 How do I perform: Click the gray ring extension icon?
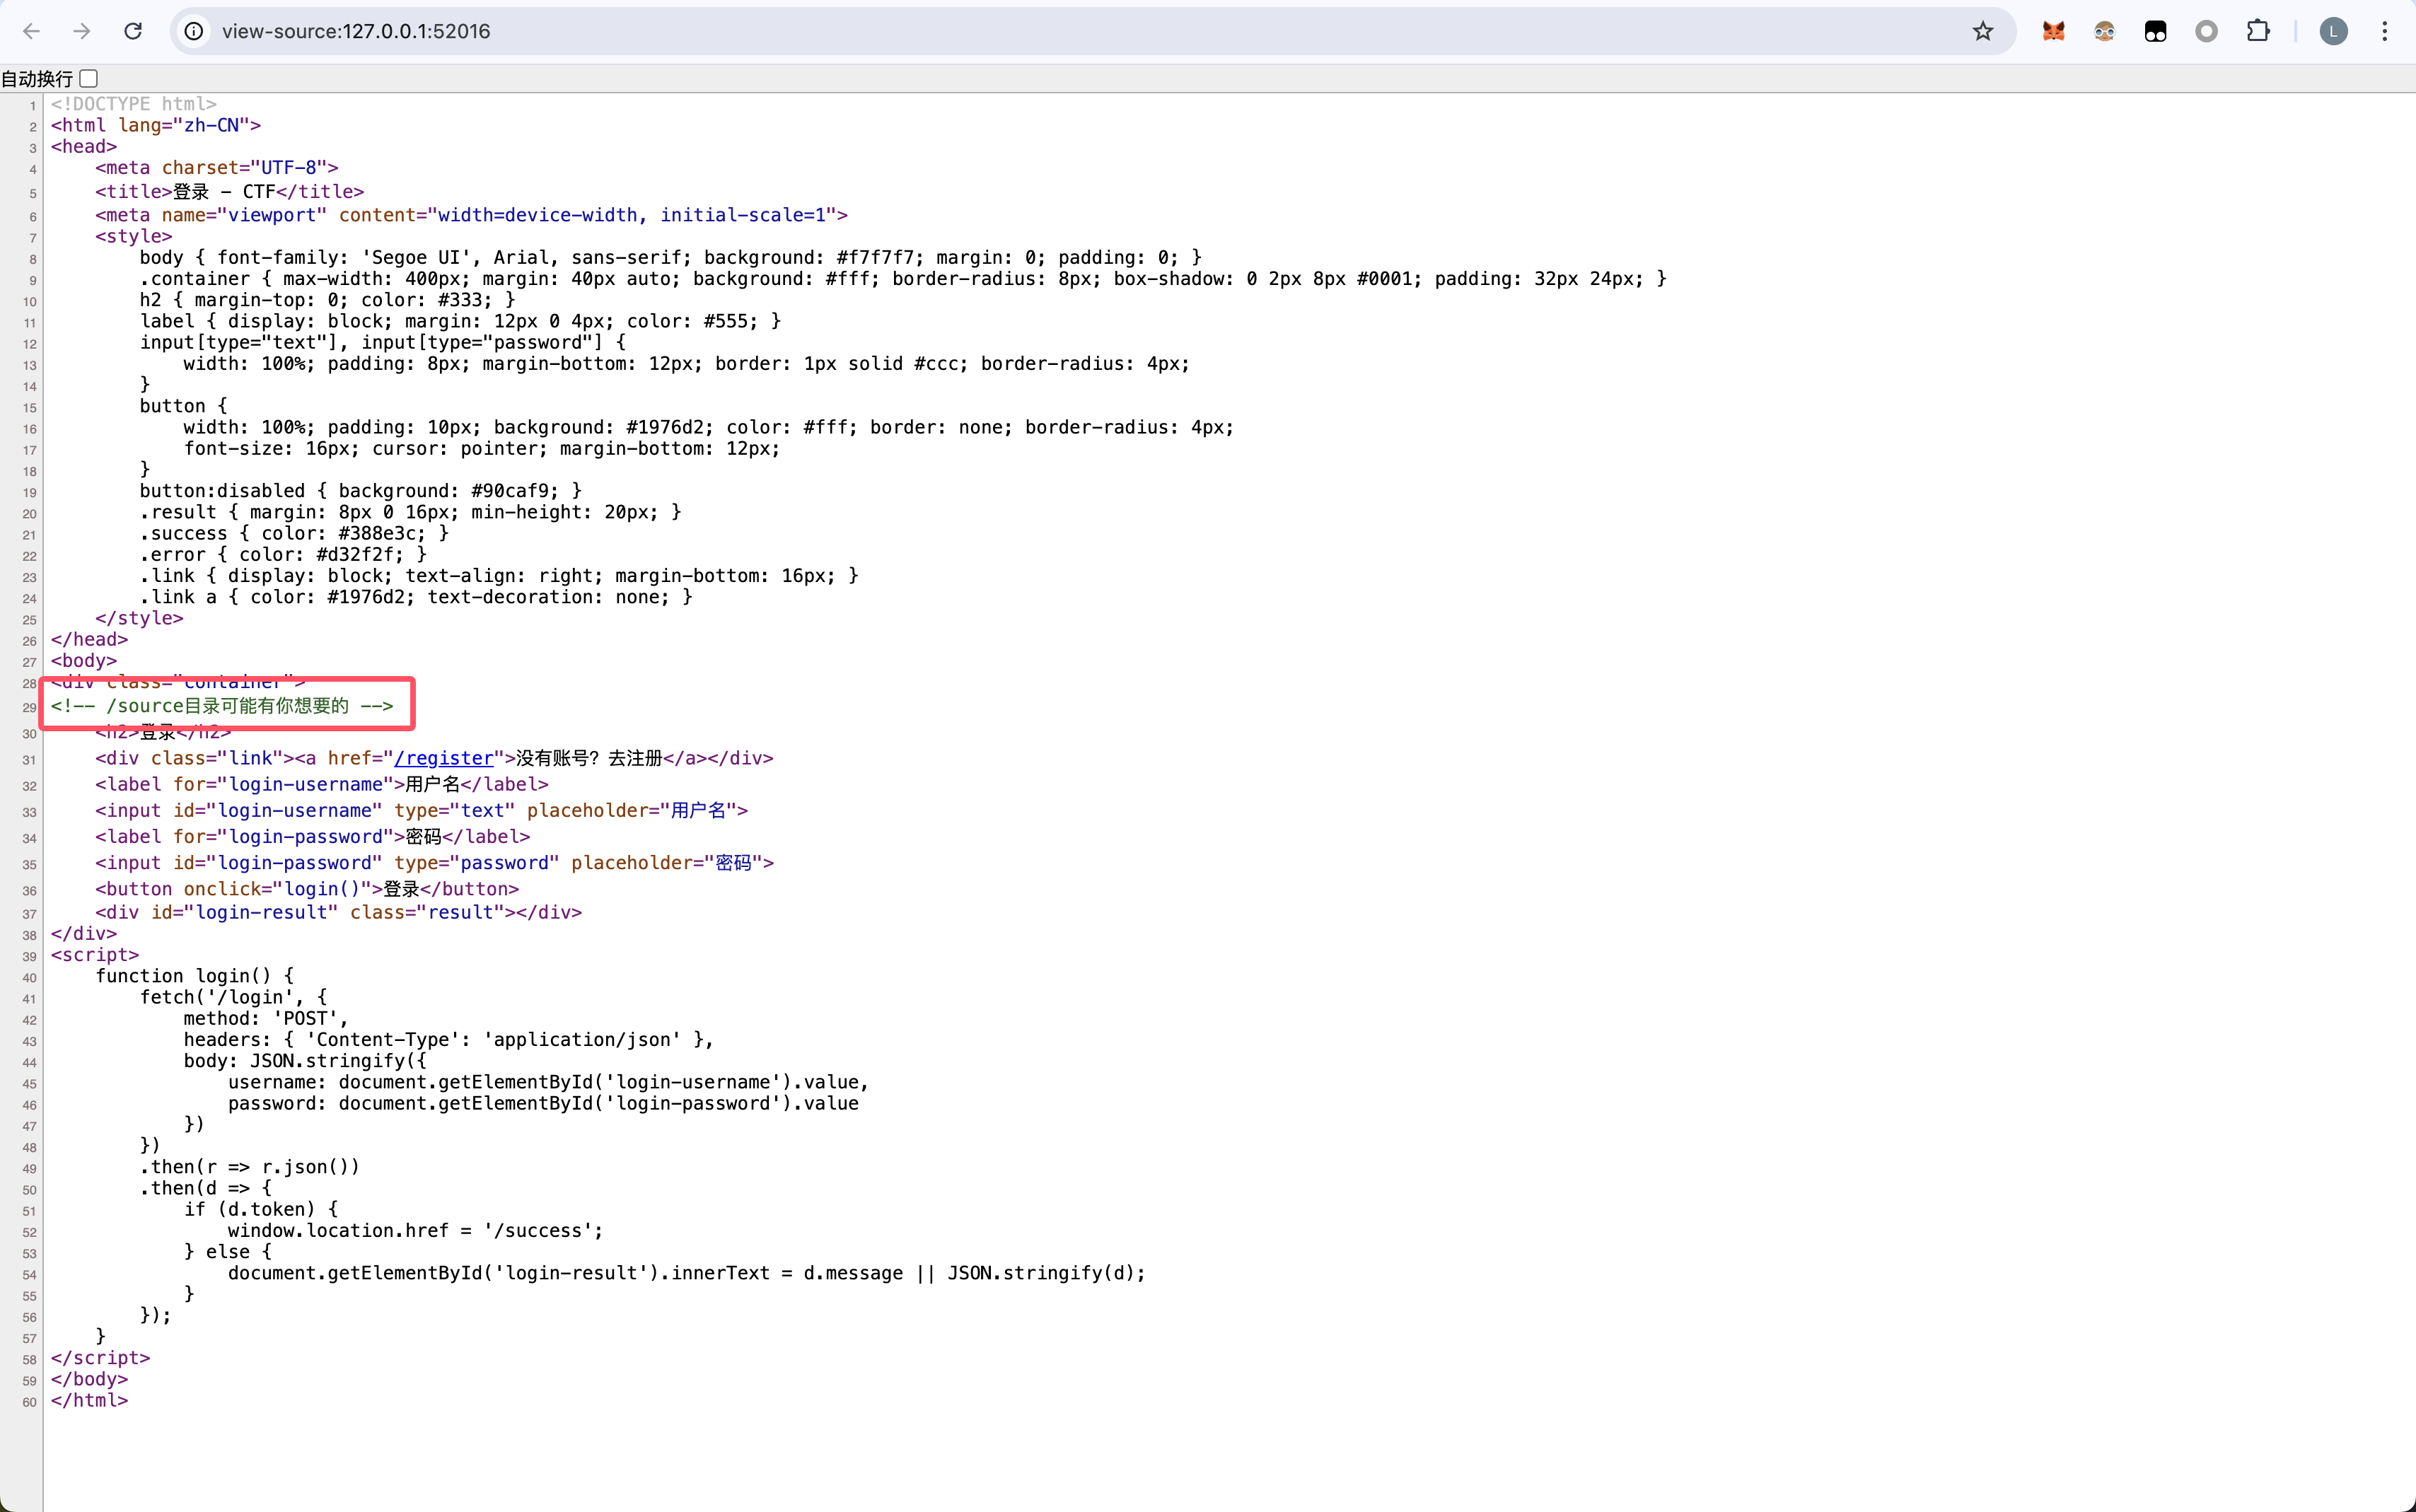pyautogui.click(x=2206, y=31)
